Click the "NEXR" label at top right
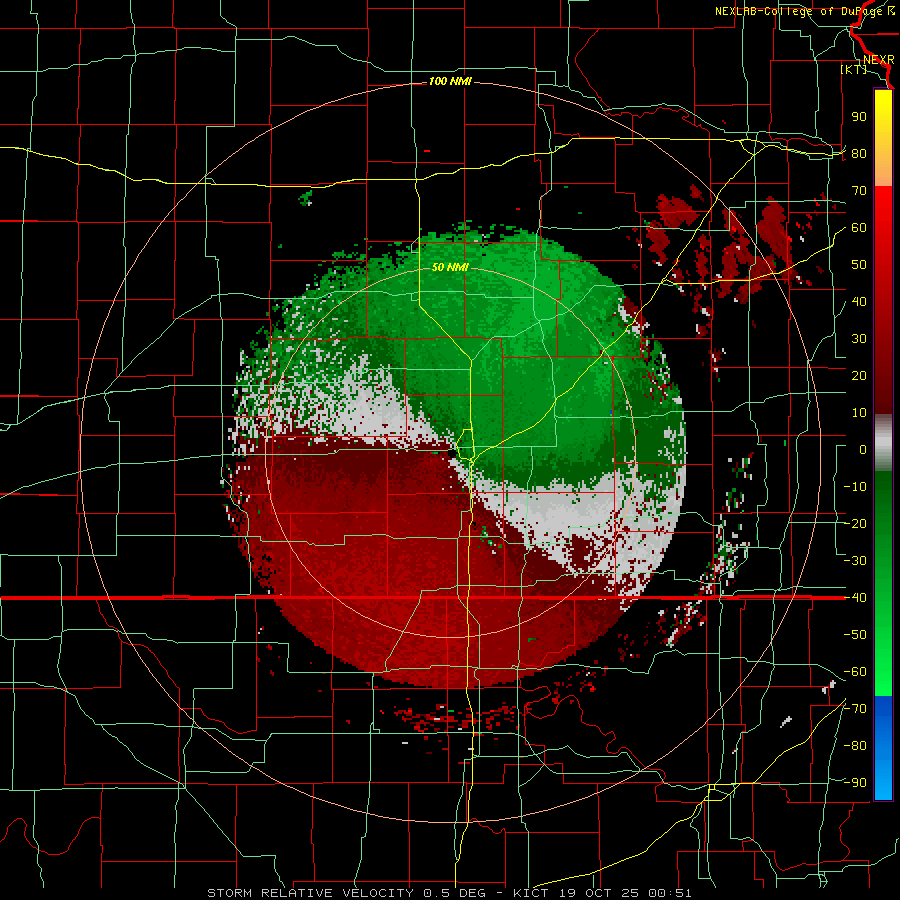The height and width of the screenshot is (900, 900). point(879,60)
